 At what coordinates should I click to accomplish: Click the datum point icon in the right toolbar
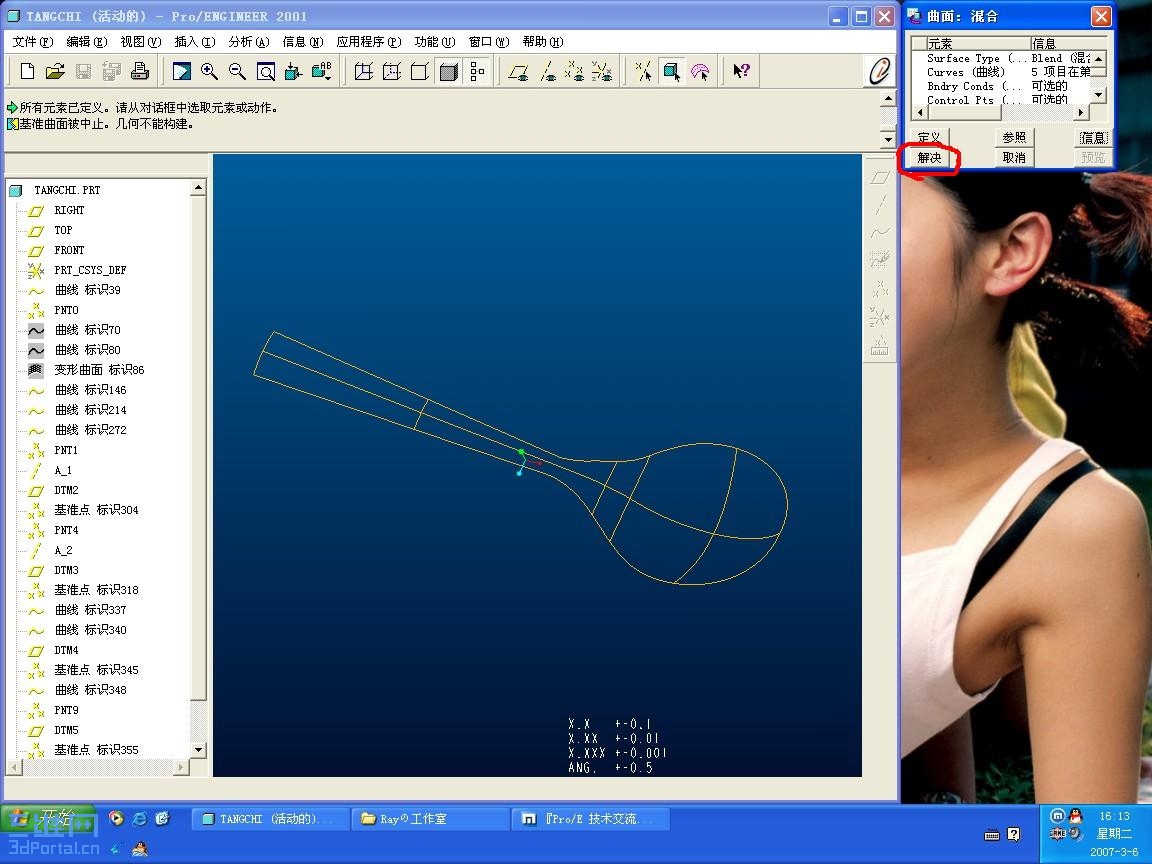pyautogui.click(x=879, y=289)
